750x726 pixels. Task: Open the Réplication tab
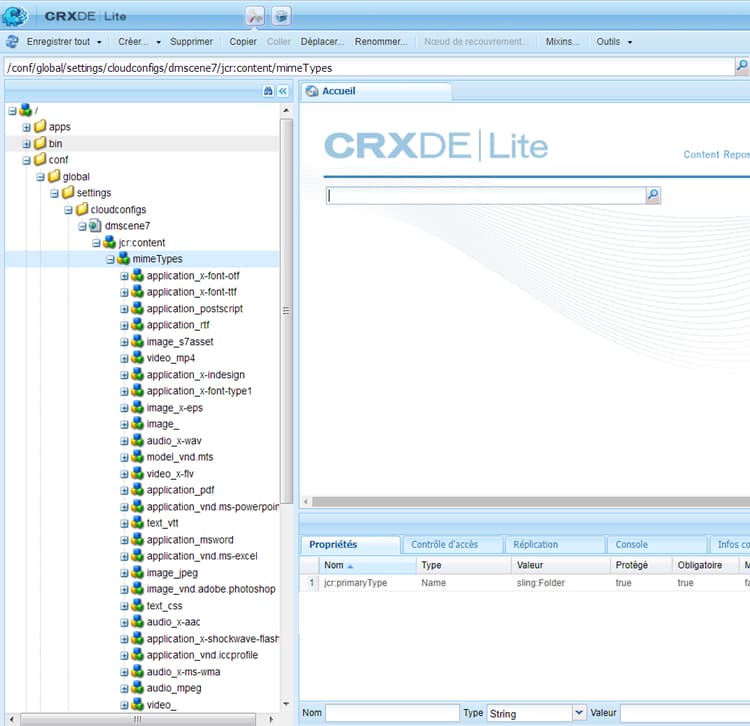(555, 545)
